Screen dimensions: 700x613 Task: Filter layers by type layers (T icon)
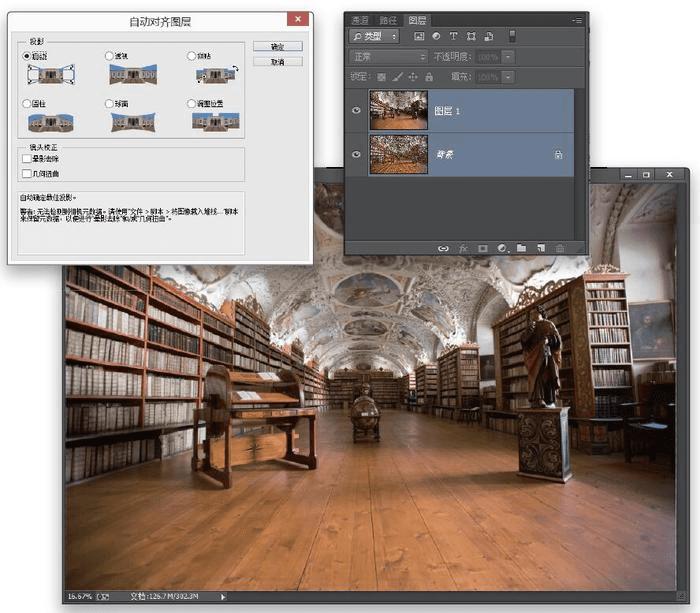click(x=453, y=36)
